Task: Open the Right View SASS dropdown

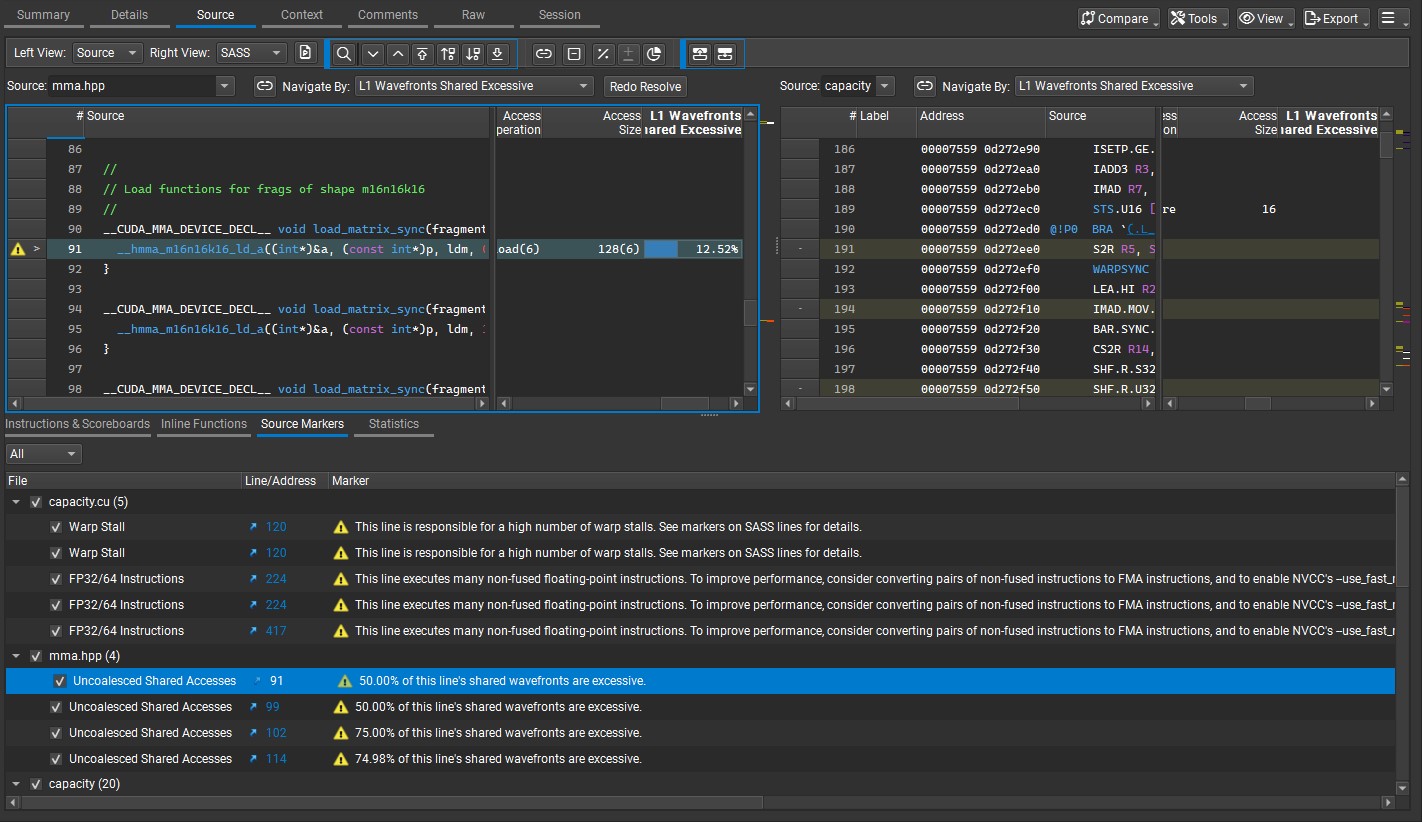Action: pos(251,53)
